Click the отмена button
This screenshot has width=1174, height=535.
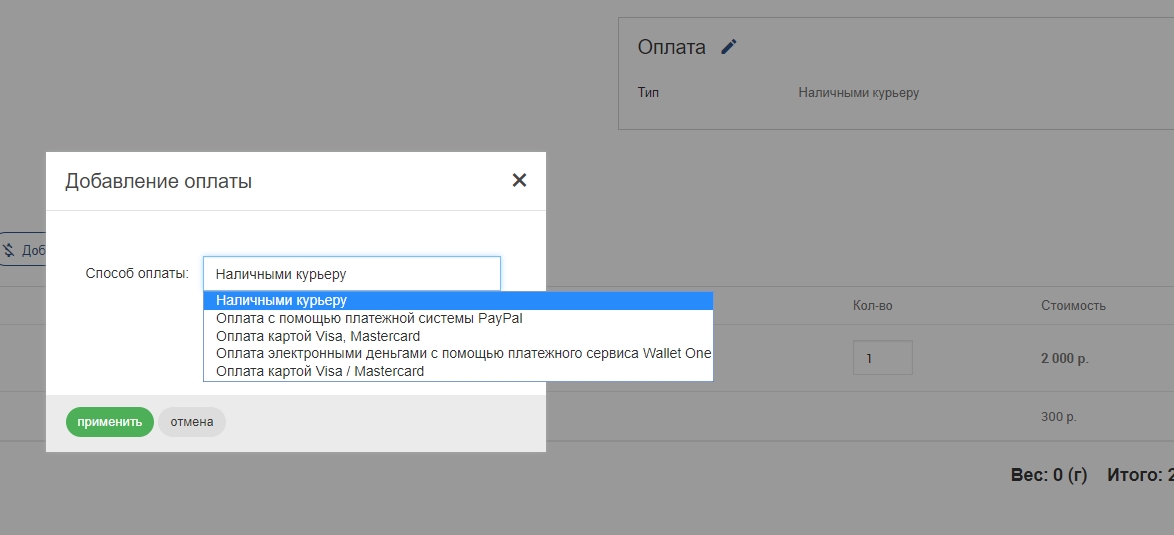click(192, 422)
